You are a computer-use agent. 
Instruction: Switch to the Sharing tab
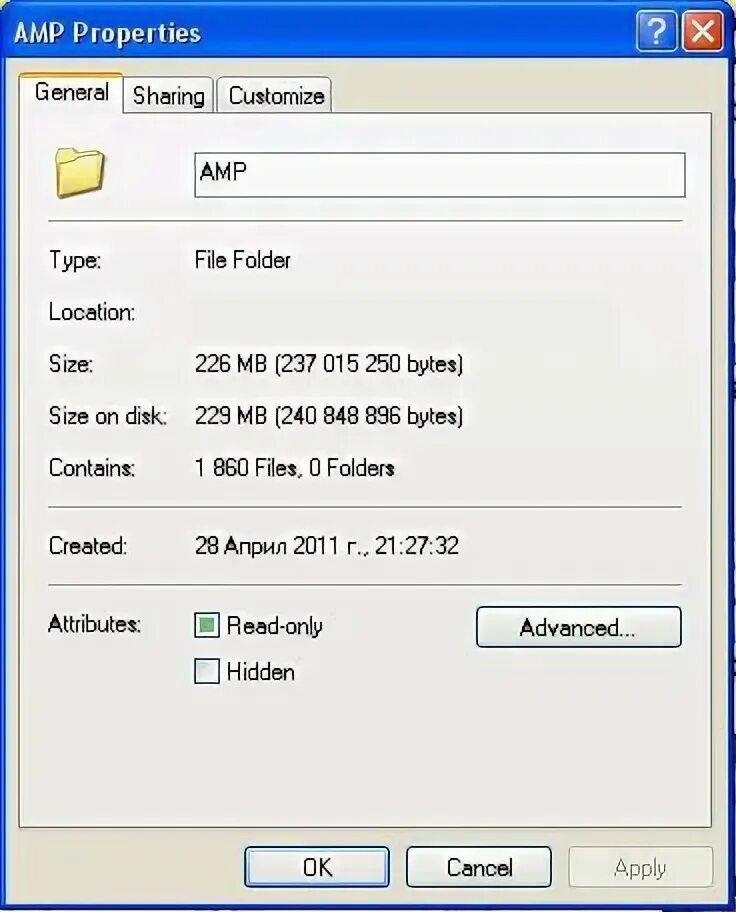tap(169, 95)
